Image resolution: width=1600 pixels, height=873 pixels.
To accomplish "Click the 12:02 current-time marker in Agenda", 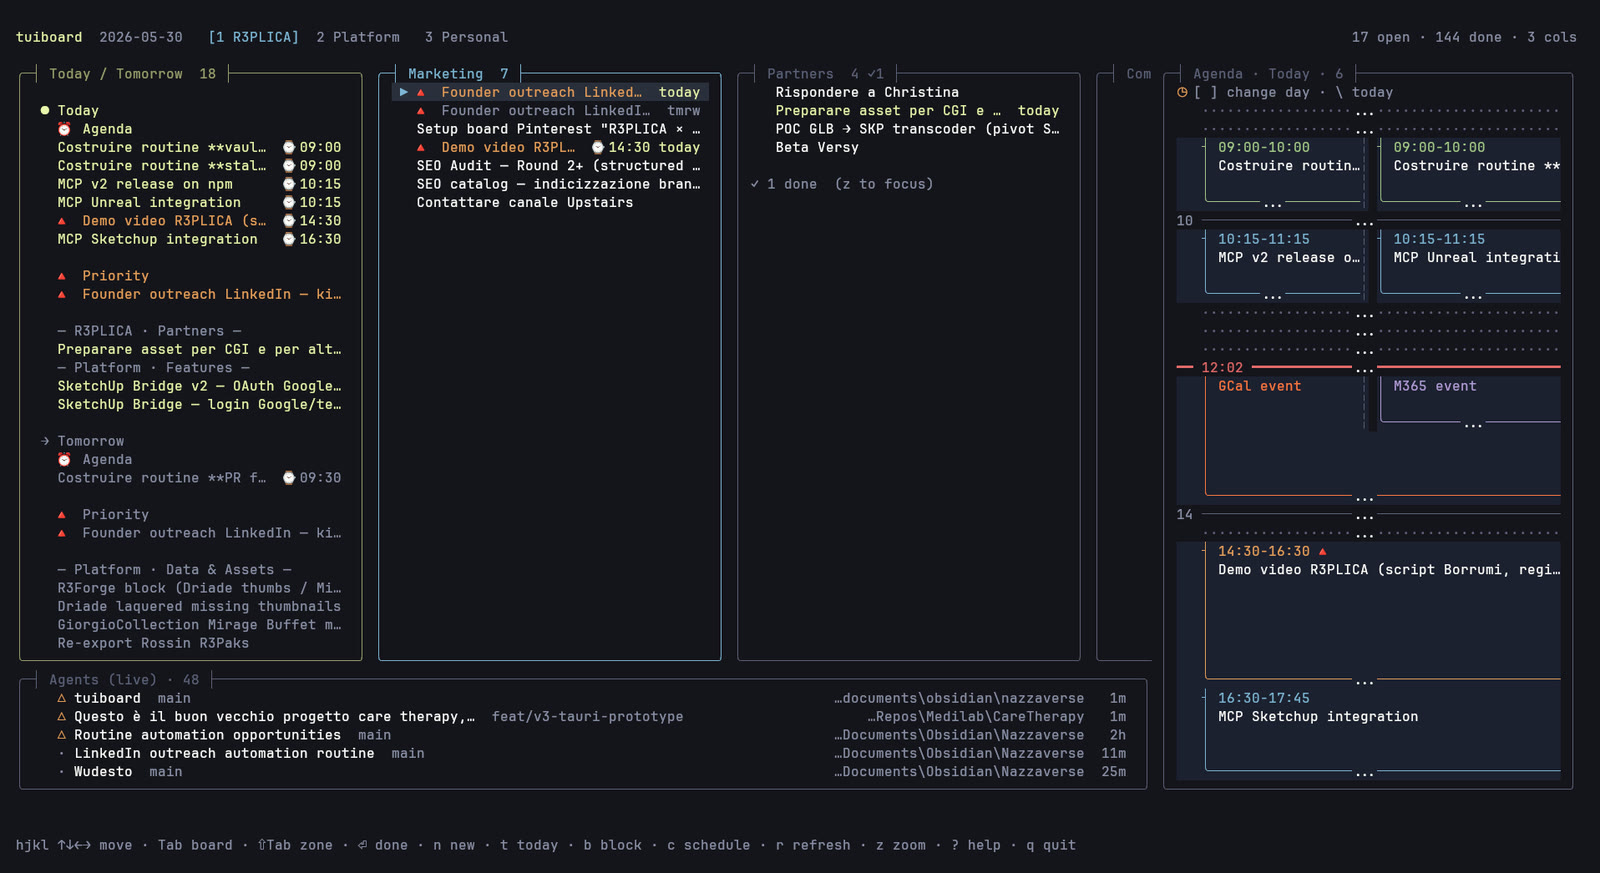I will [1222, 368].
